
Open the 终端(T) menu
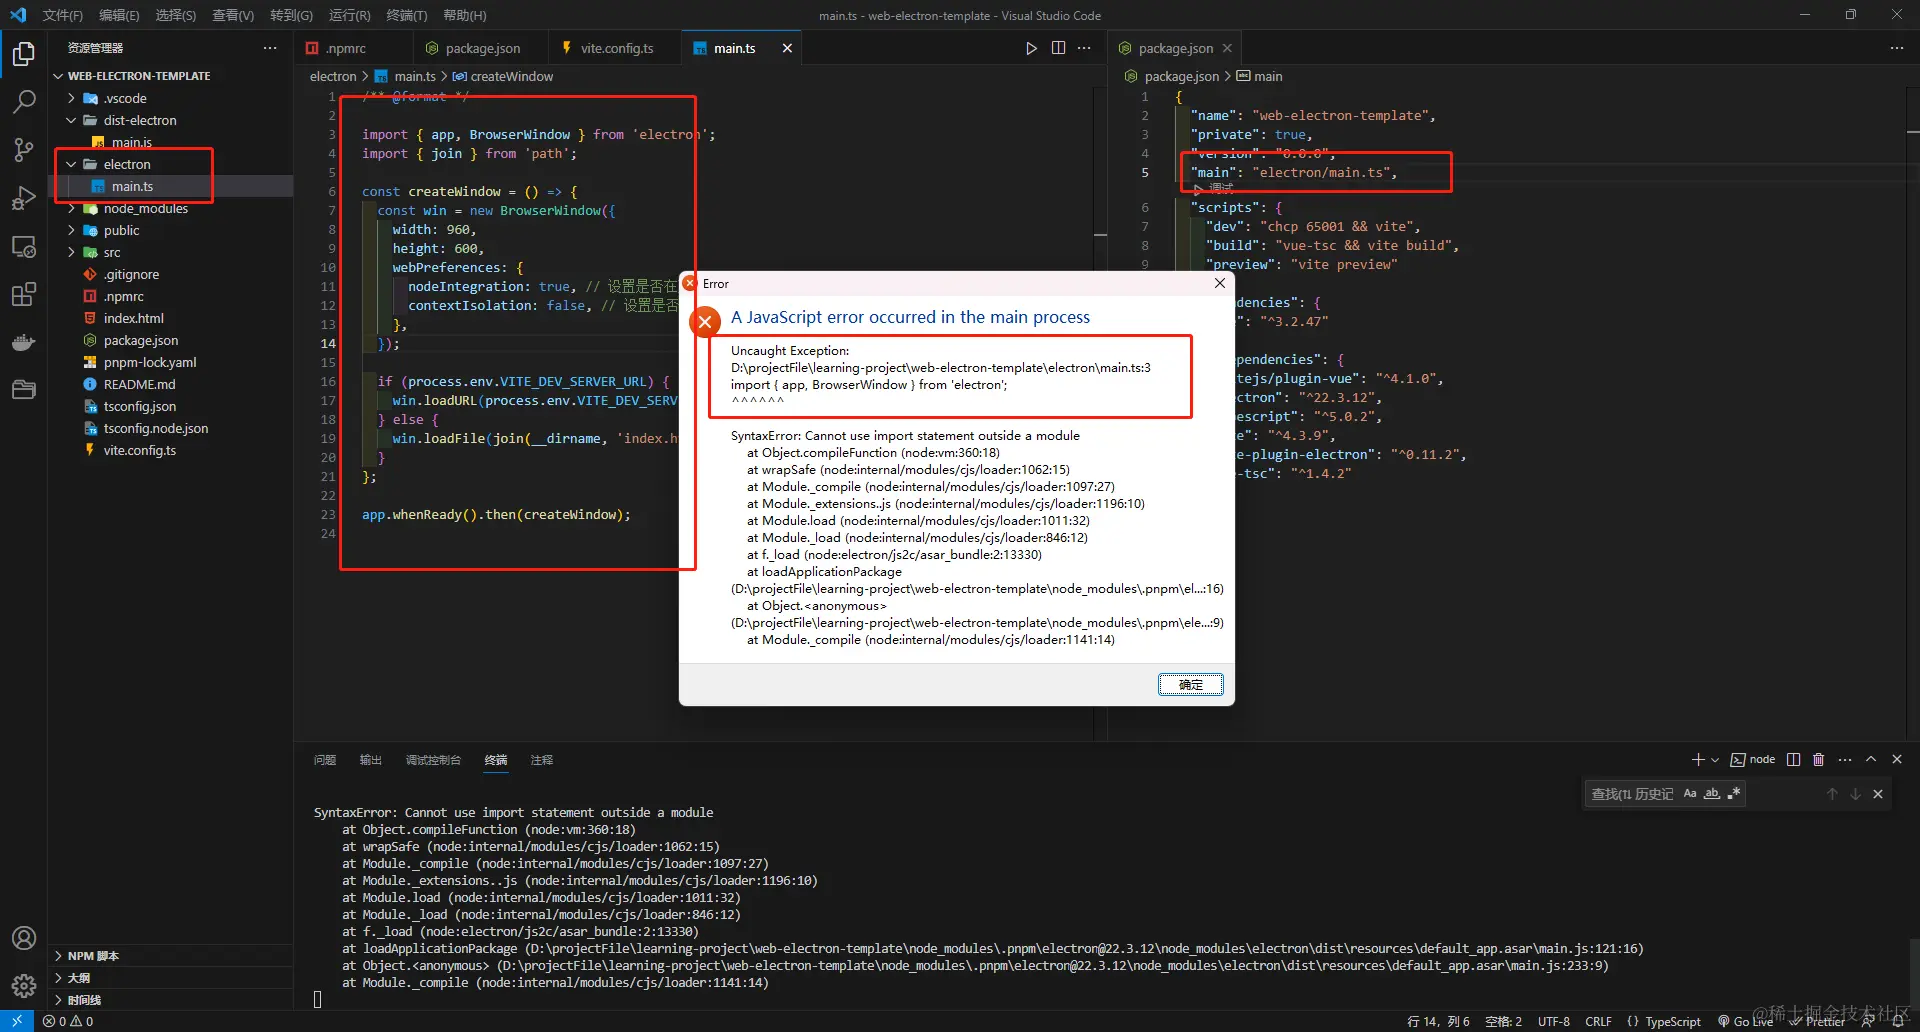click(x=406, y=15)
